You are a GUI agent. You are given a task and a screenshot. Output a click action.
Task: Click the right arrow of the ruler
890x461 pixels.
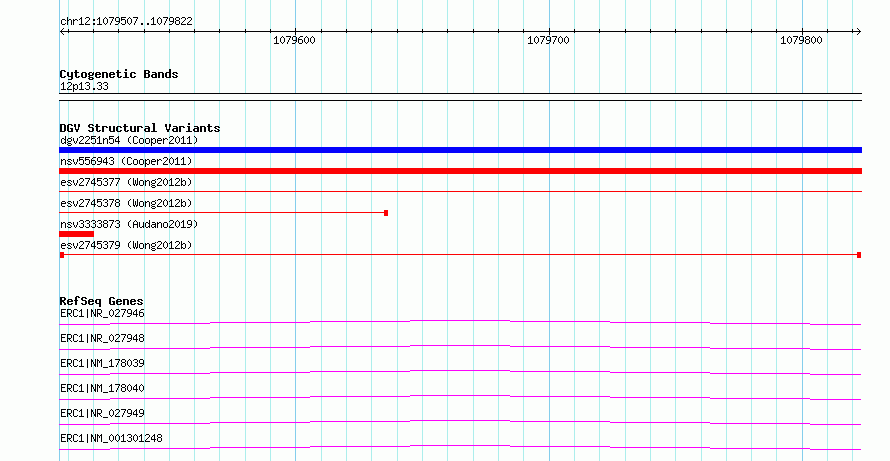[x=858, y=32]
